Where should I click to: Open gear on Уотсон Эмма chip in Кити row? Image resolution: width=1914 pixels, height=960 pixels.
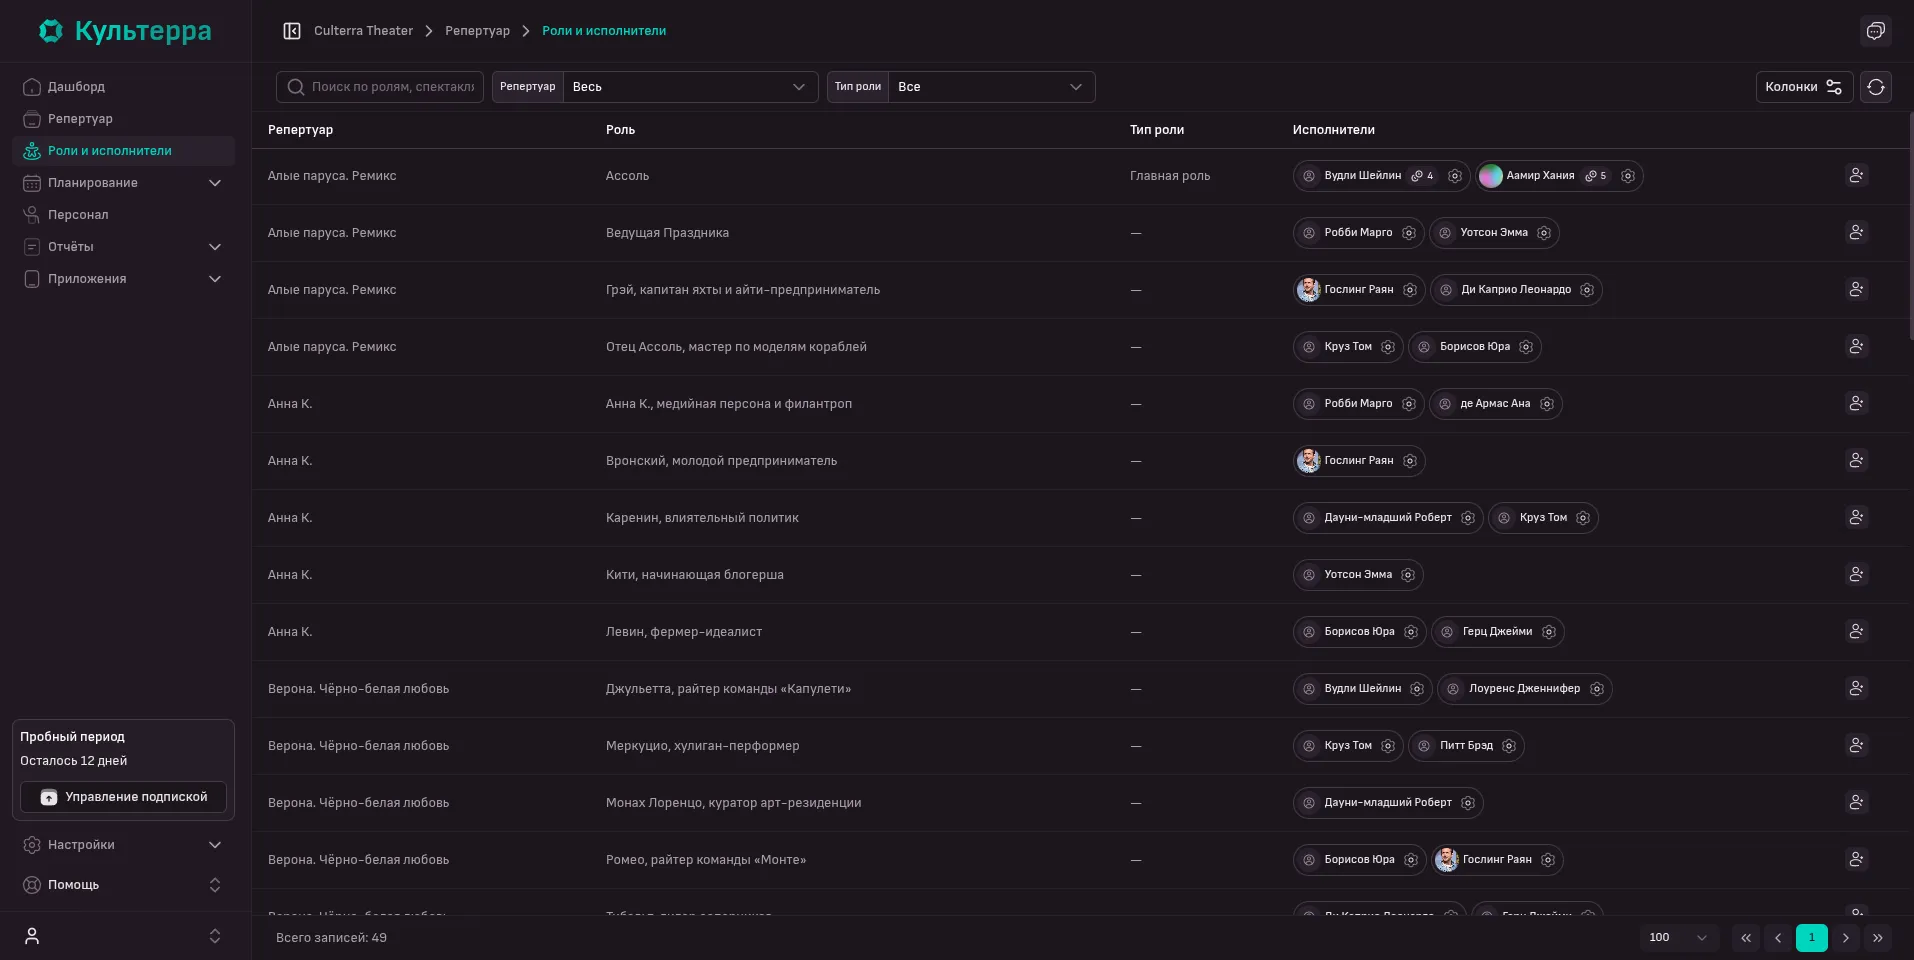(x=1408, y=575)
